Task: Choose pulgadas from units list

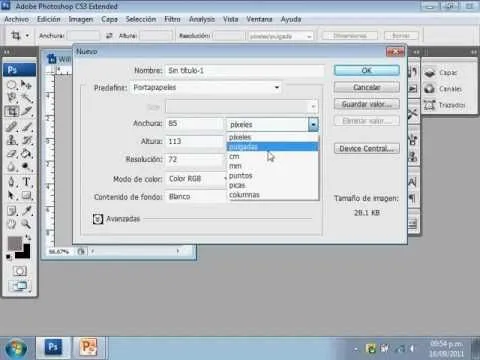Action: point(273,147)
